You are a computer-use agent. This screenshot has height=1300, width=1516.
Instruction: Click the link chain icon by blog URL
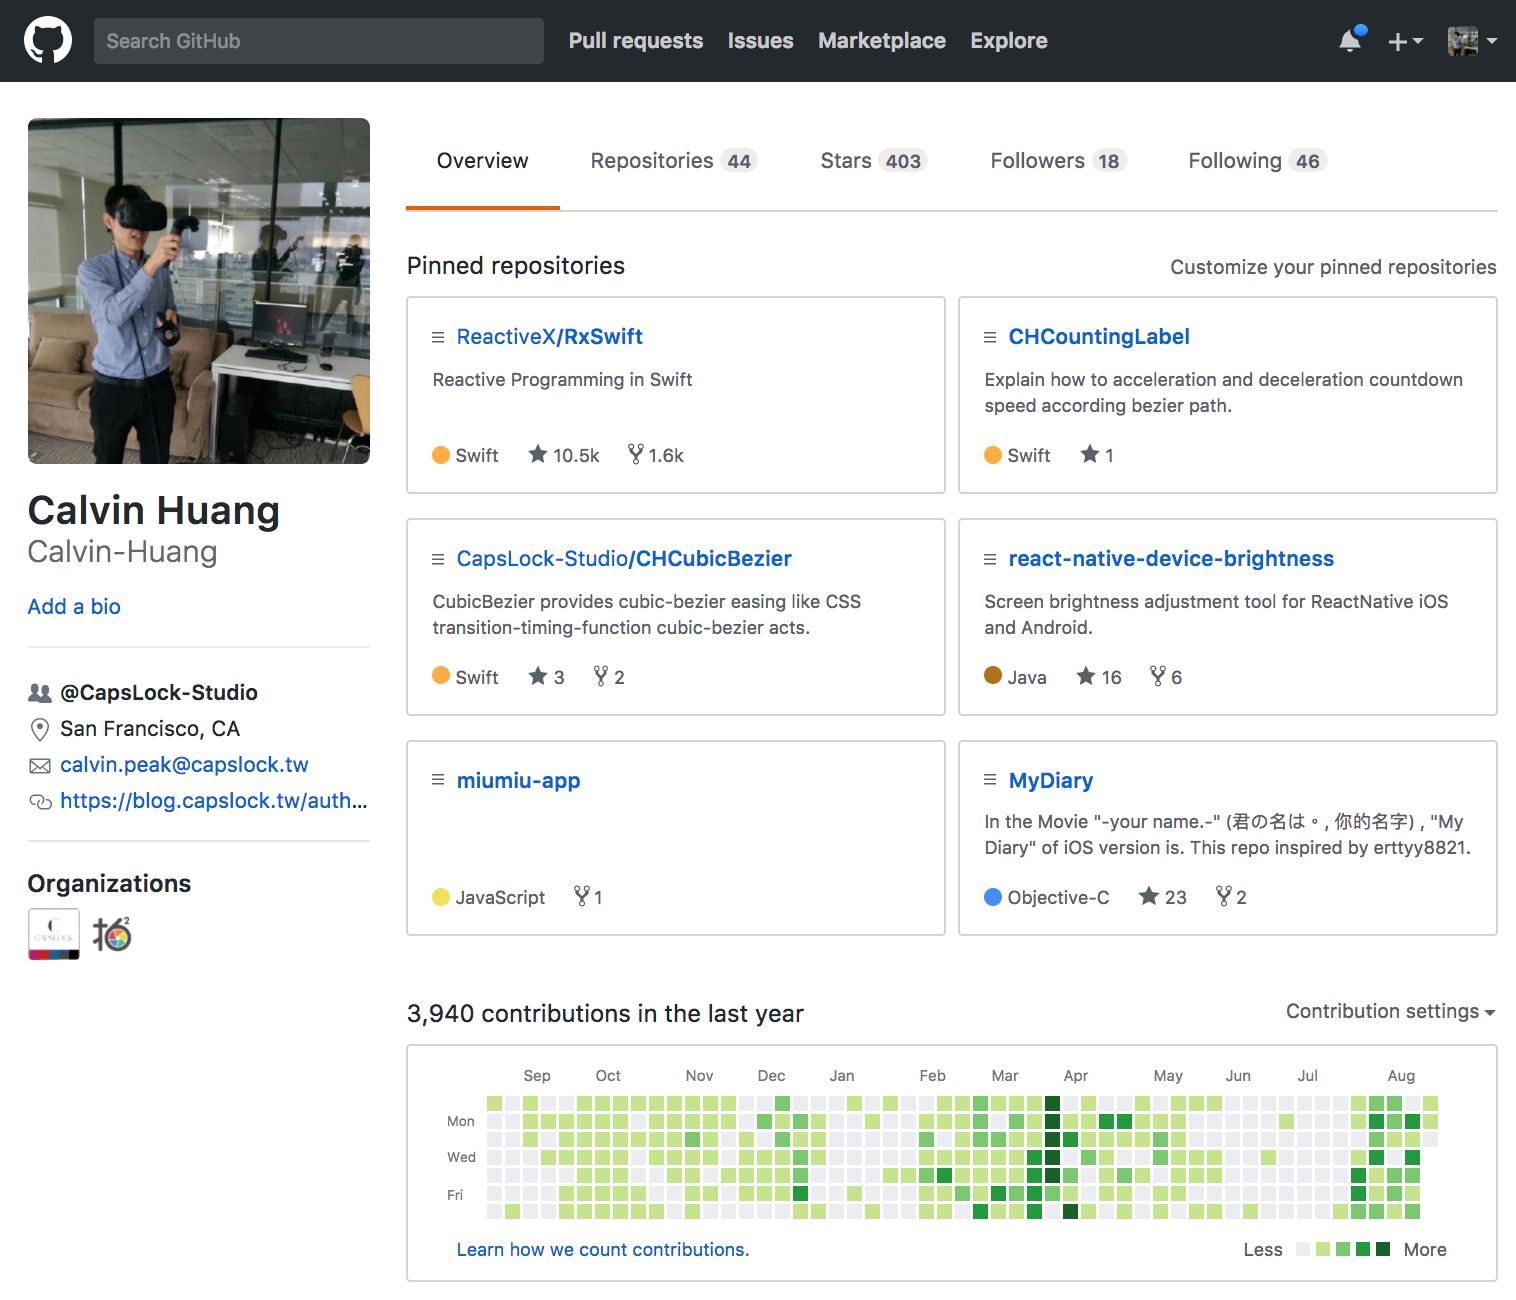point(40,802)
